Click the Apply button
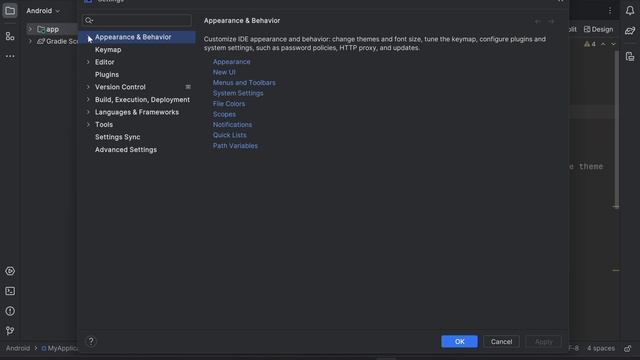 (x=543, y=342)
